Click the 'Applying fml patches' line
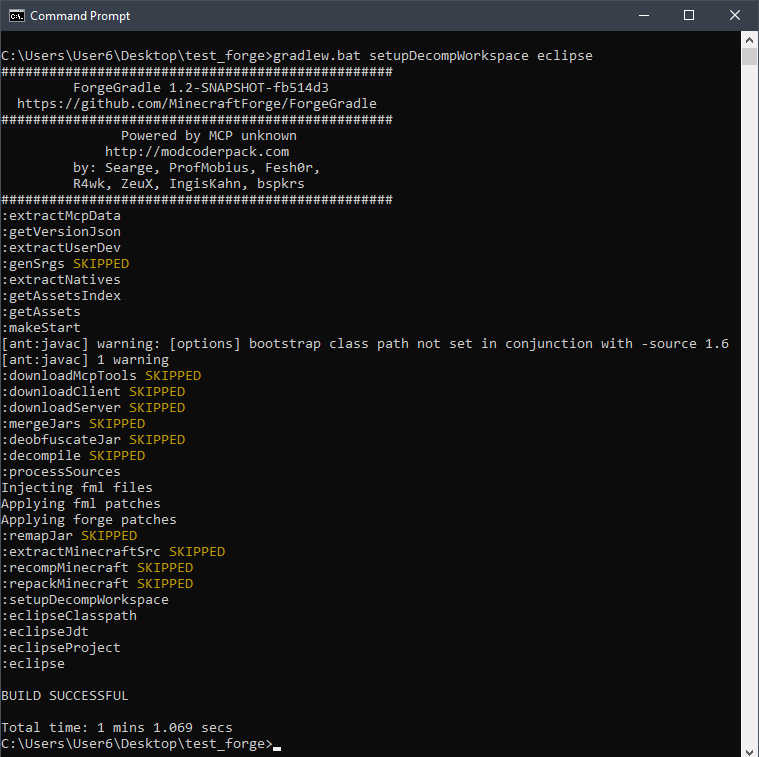The height and width of the screenshot is (757, 759). (x=81, y=503)
